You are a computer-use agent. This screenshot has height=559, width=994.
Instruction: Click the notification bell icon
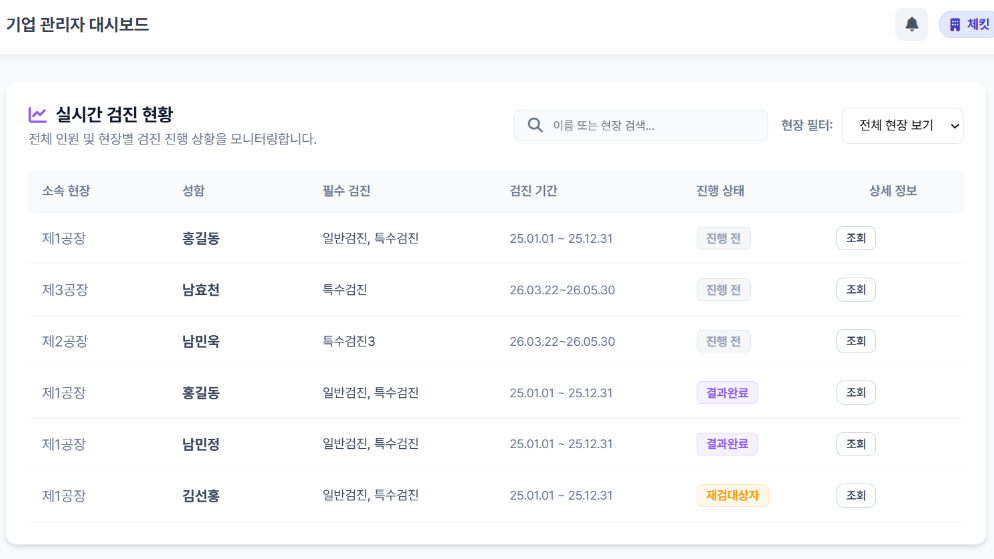click(911, 25)
